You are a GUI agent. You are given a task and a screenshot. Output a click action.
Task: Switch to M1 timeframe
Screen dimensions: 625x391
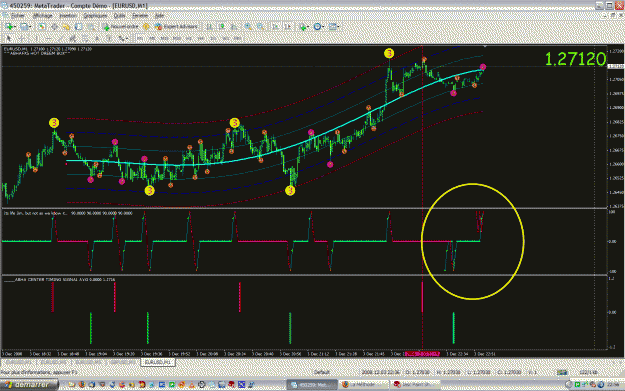[140, 39]
